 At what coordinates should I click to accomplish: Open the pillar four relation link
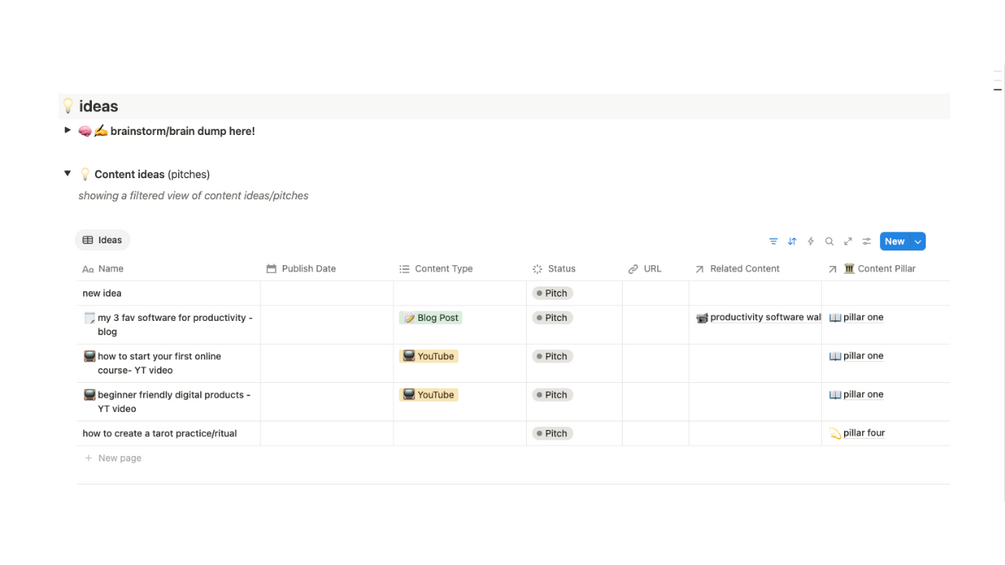(863, 433)
